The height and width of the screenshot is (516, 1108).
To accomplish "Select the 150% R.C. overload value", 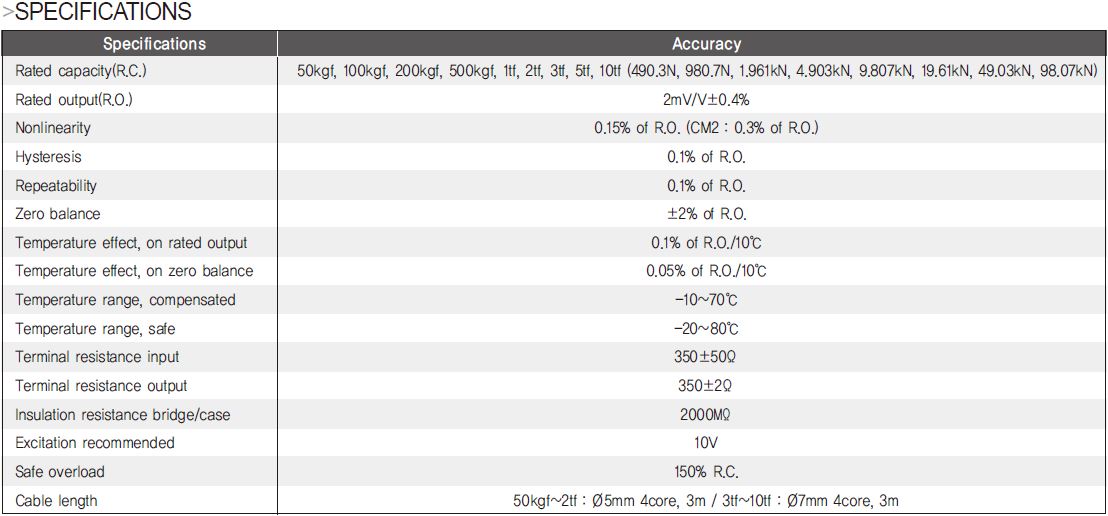I will (706, 471).
